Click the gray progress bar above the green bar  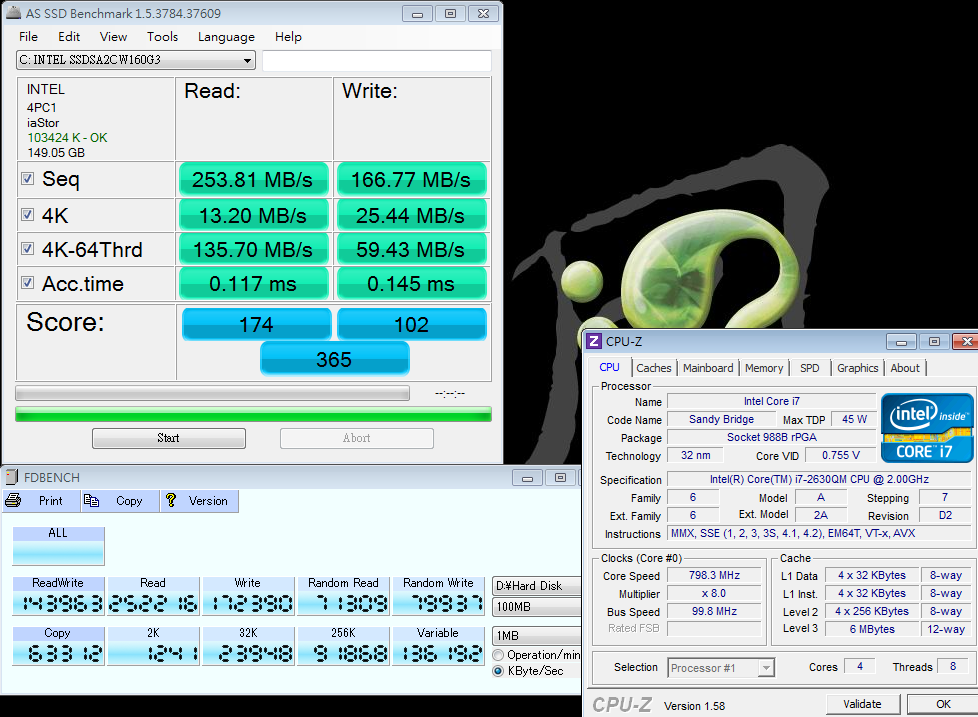coord(213,393)
